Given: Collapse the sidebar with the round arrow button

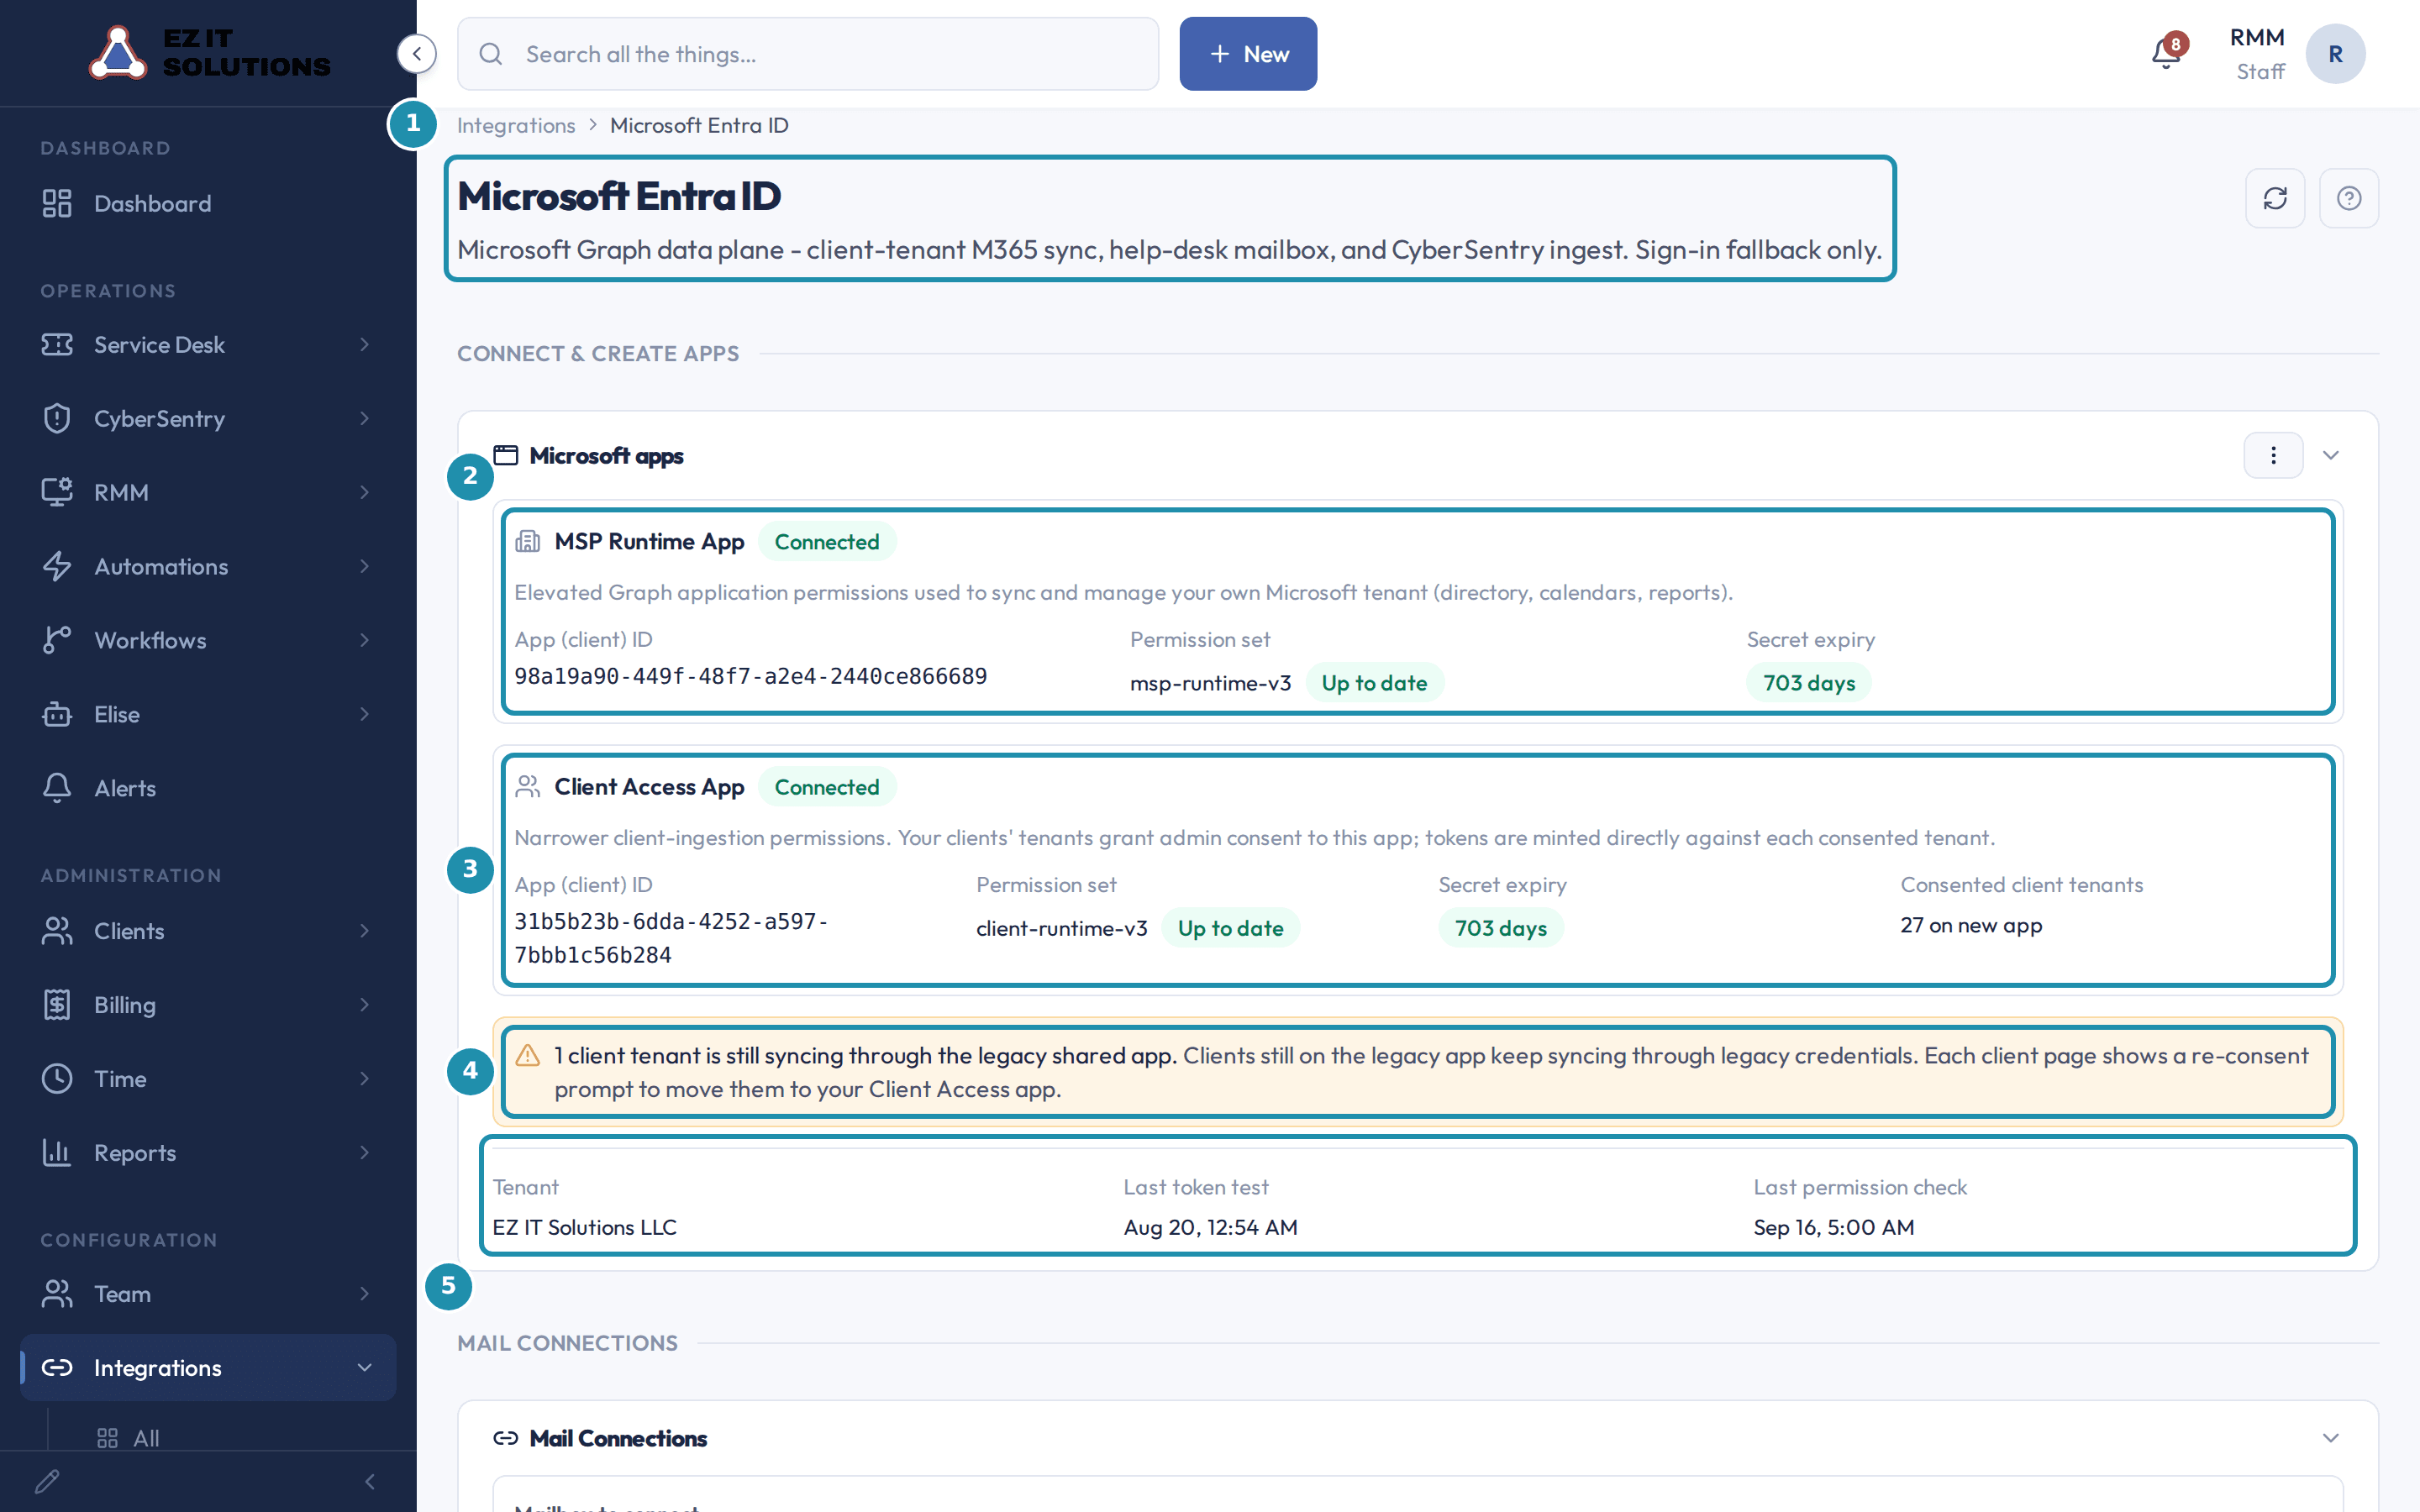Looking at the screenshot, I should (416, 53).
